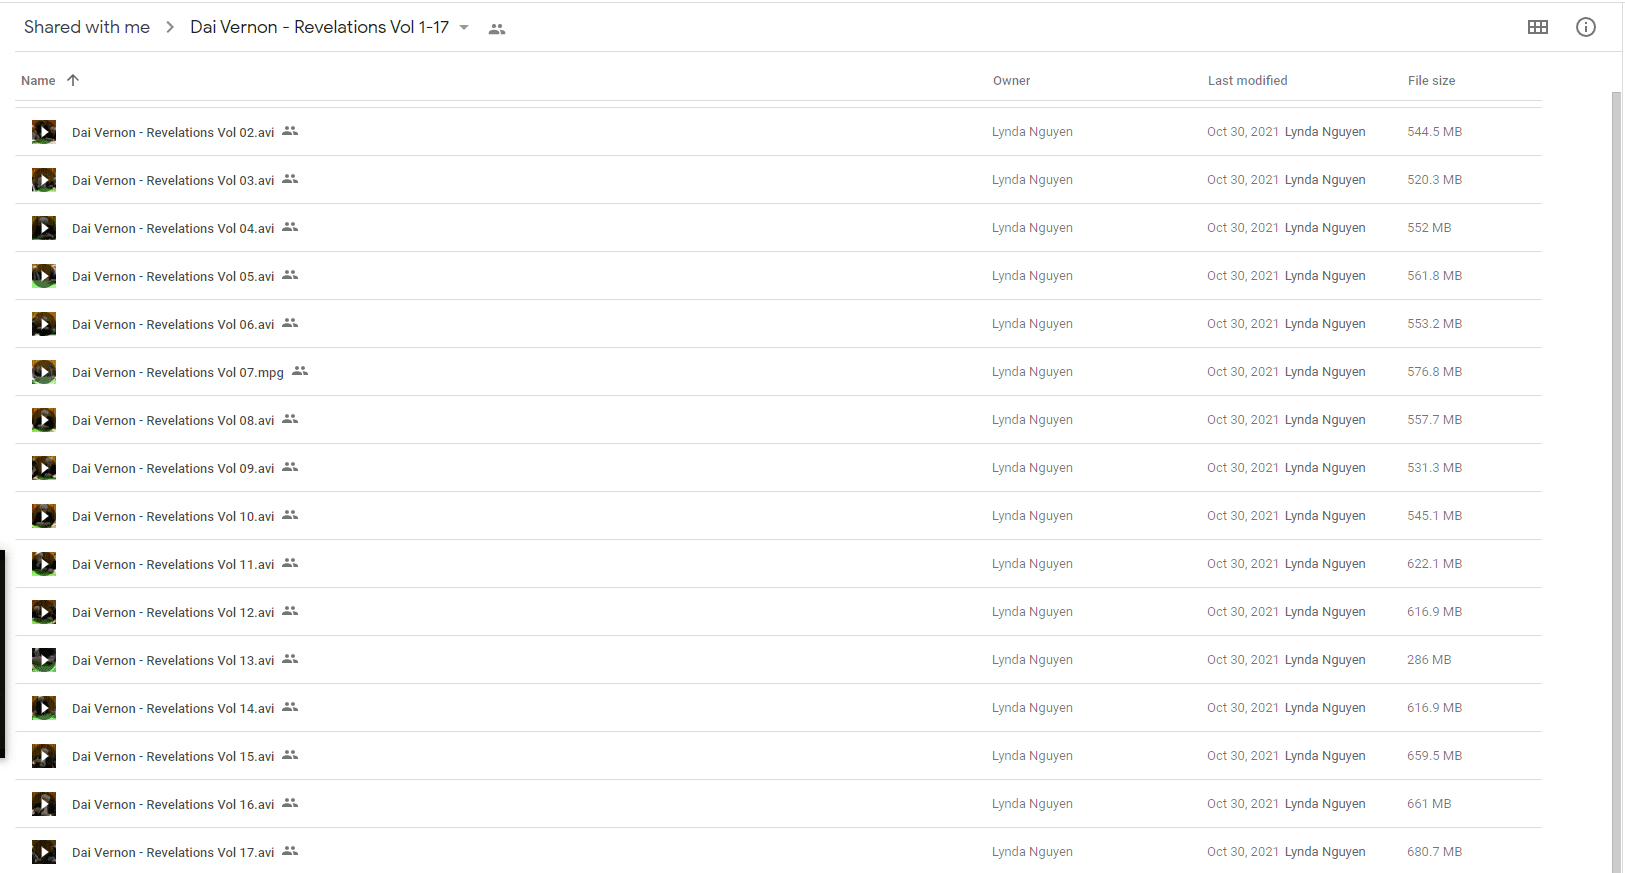This screenshot has width=1625, height=873.
Task: Click the Owner column header
Action: pyautogui.click(x=1011, y=81)
